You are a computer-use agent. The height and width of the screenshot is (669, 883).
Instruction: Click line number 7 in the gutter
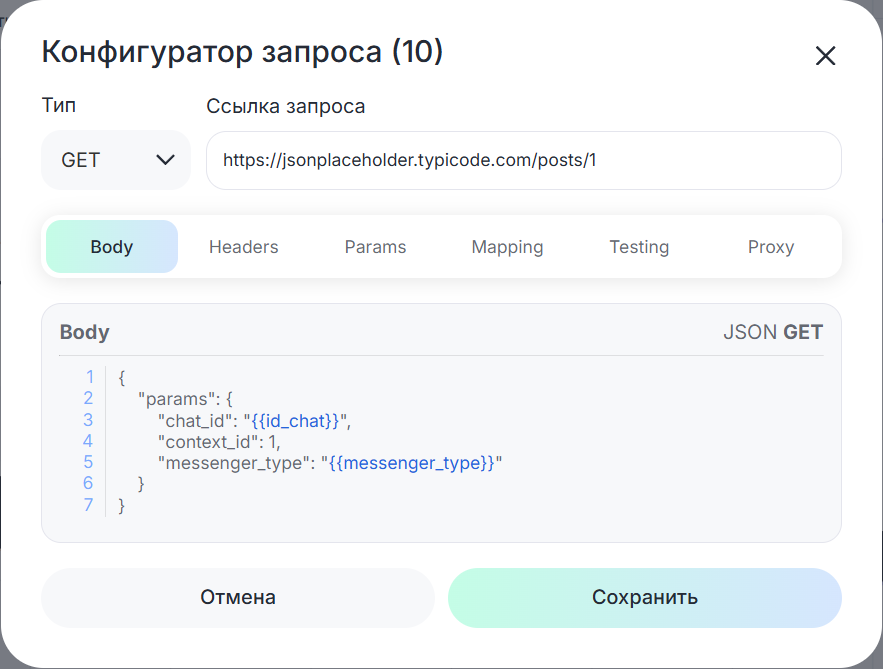(89, 505)
